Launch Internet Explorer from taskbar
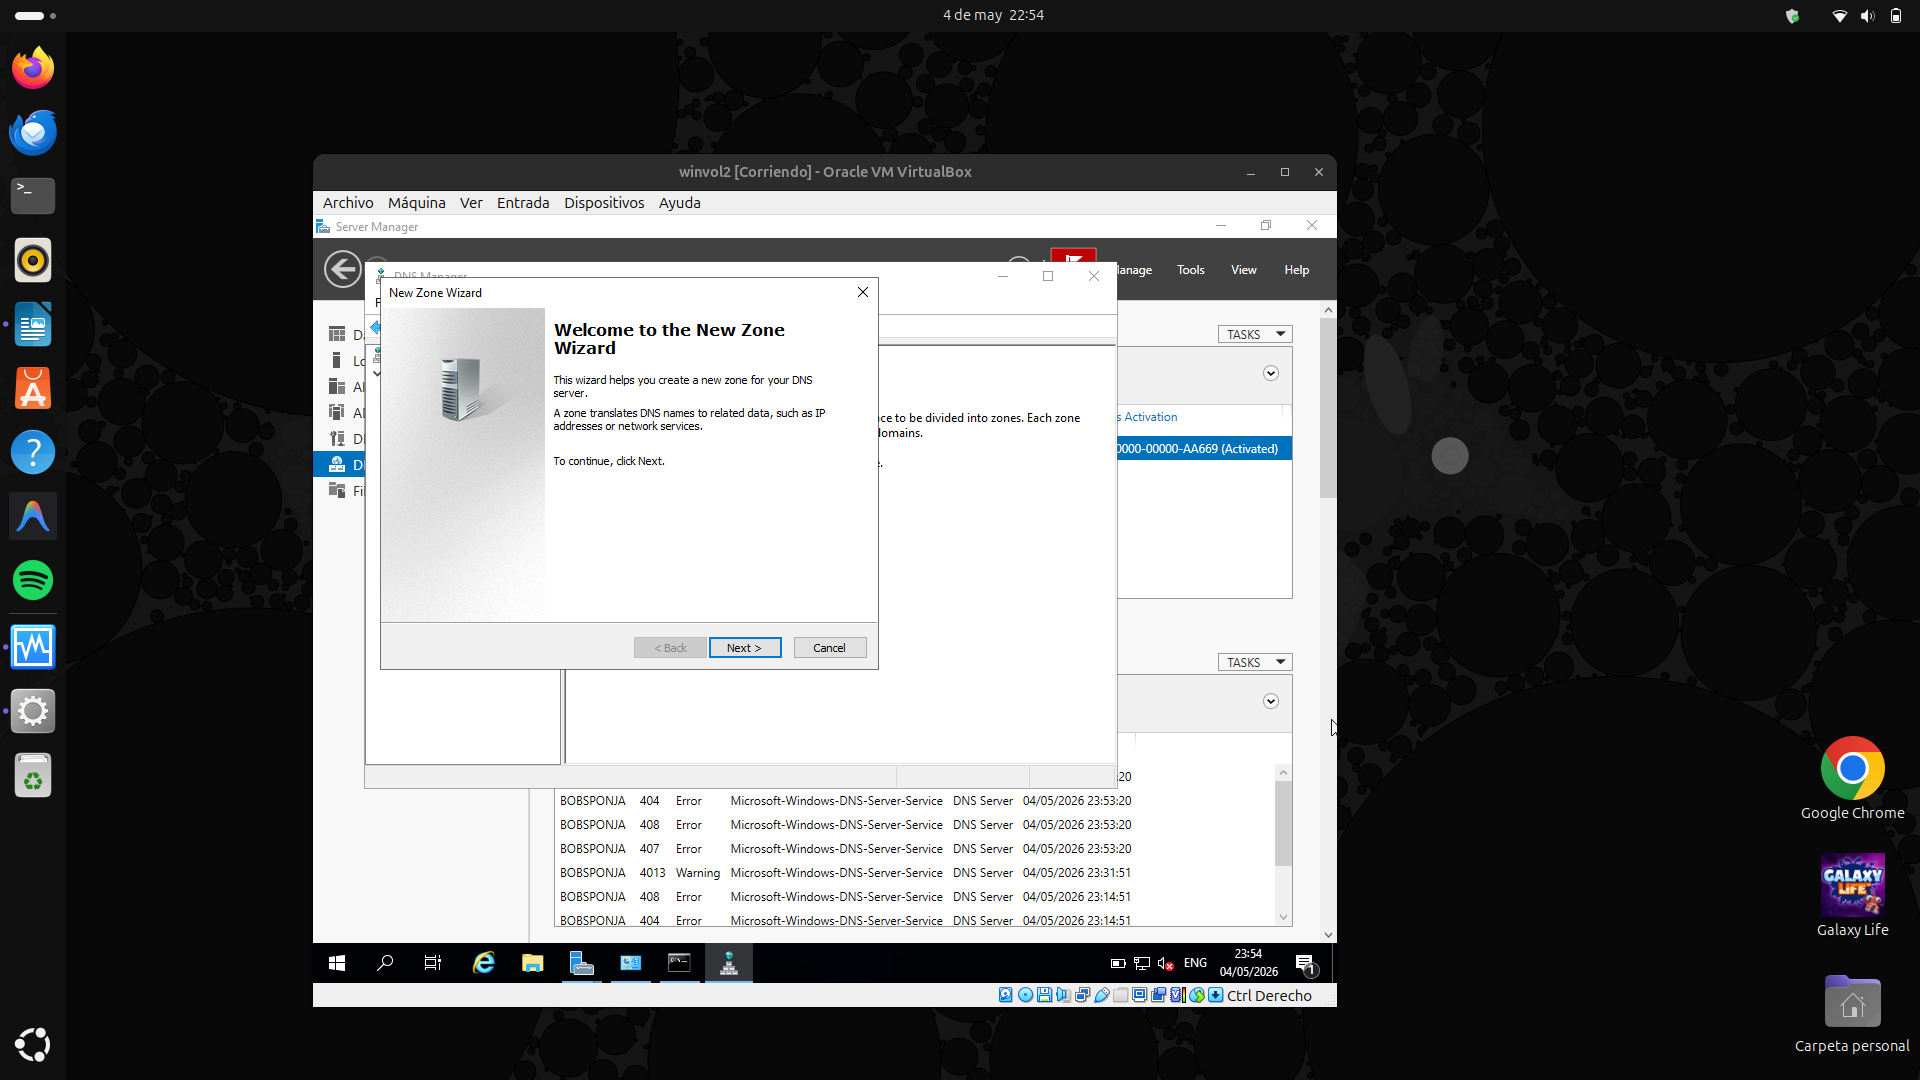This screenshot has width=1920, height=1080. tap(484, 963)
